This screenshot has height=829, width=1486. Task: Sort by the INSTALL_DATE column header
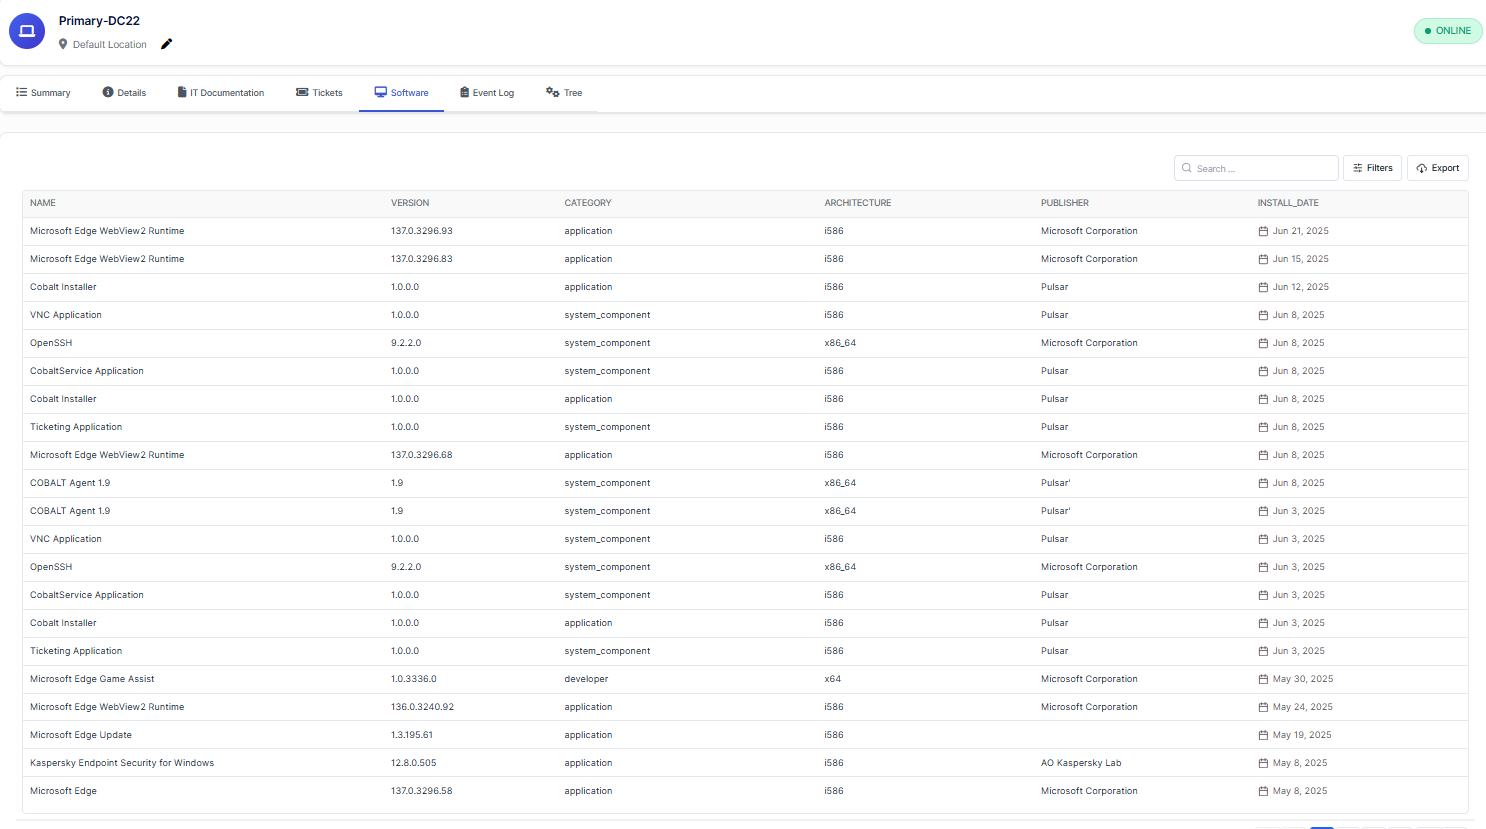1288,203
